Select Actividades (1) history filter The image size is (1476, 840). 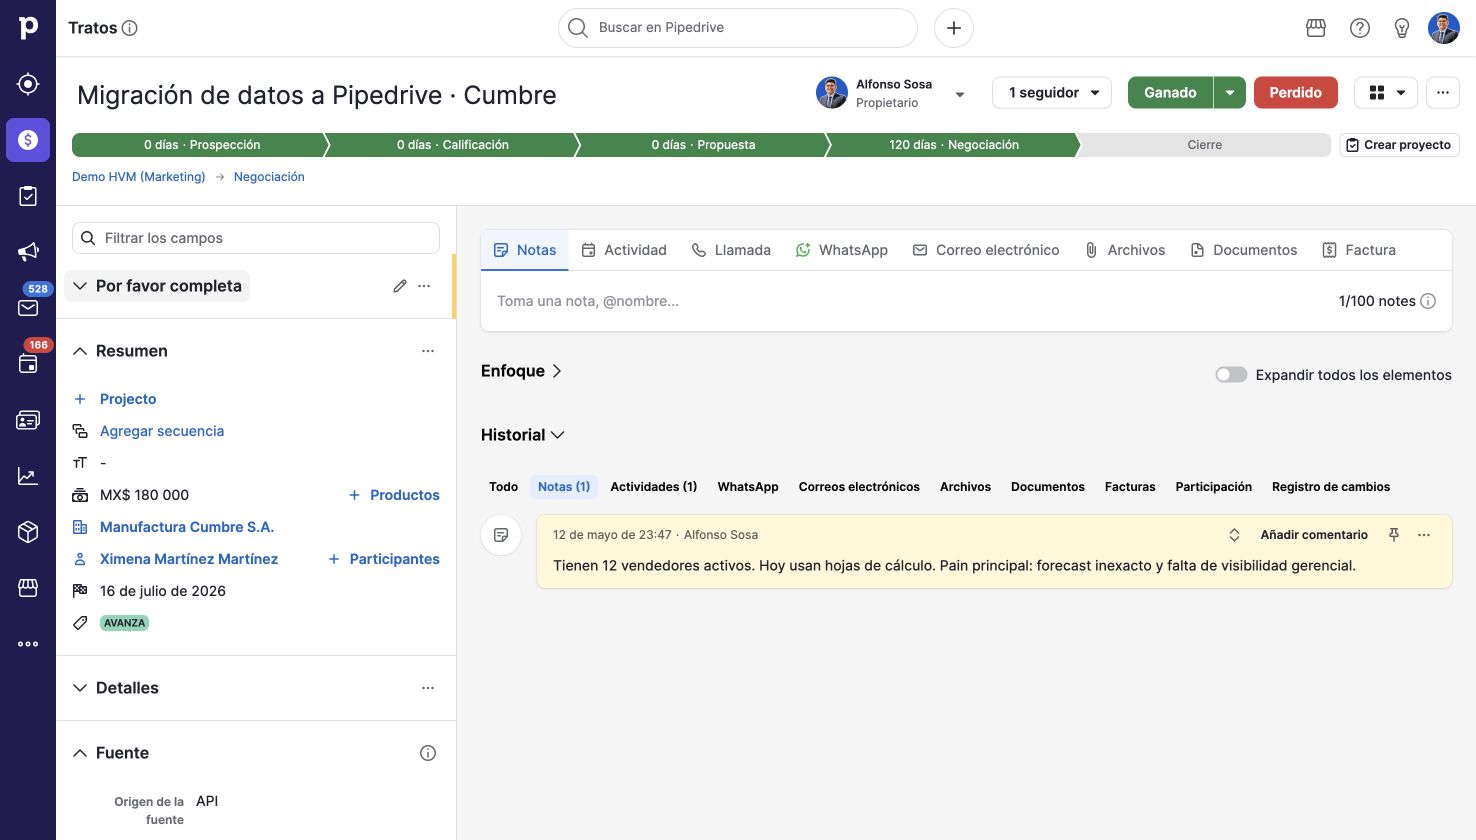(x=654, y=487)
